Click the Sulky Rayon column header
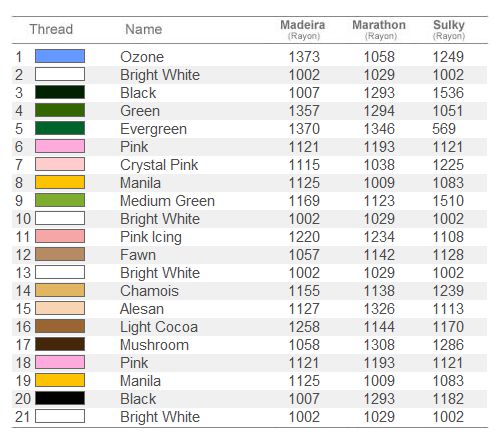This screenshot has width=500, height=438. (449, 30)
